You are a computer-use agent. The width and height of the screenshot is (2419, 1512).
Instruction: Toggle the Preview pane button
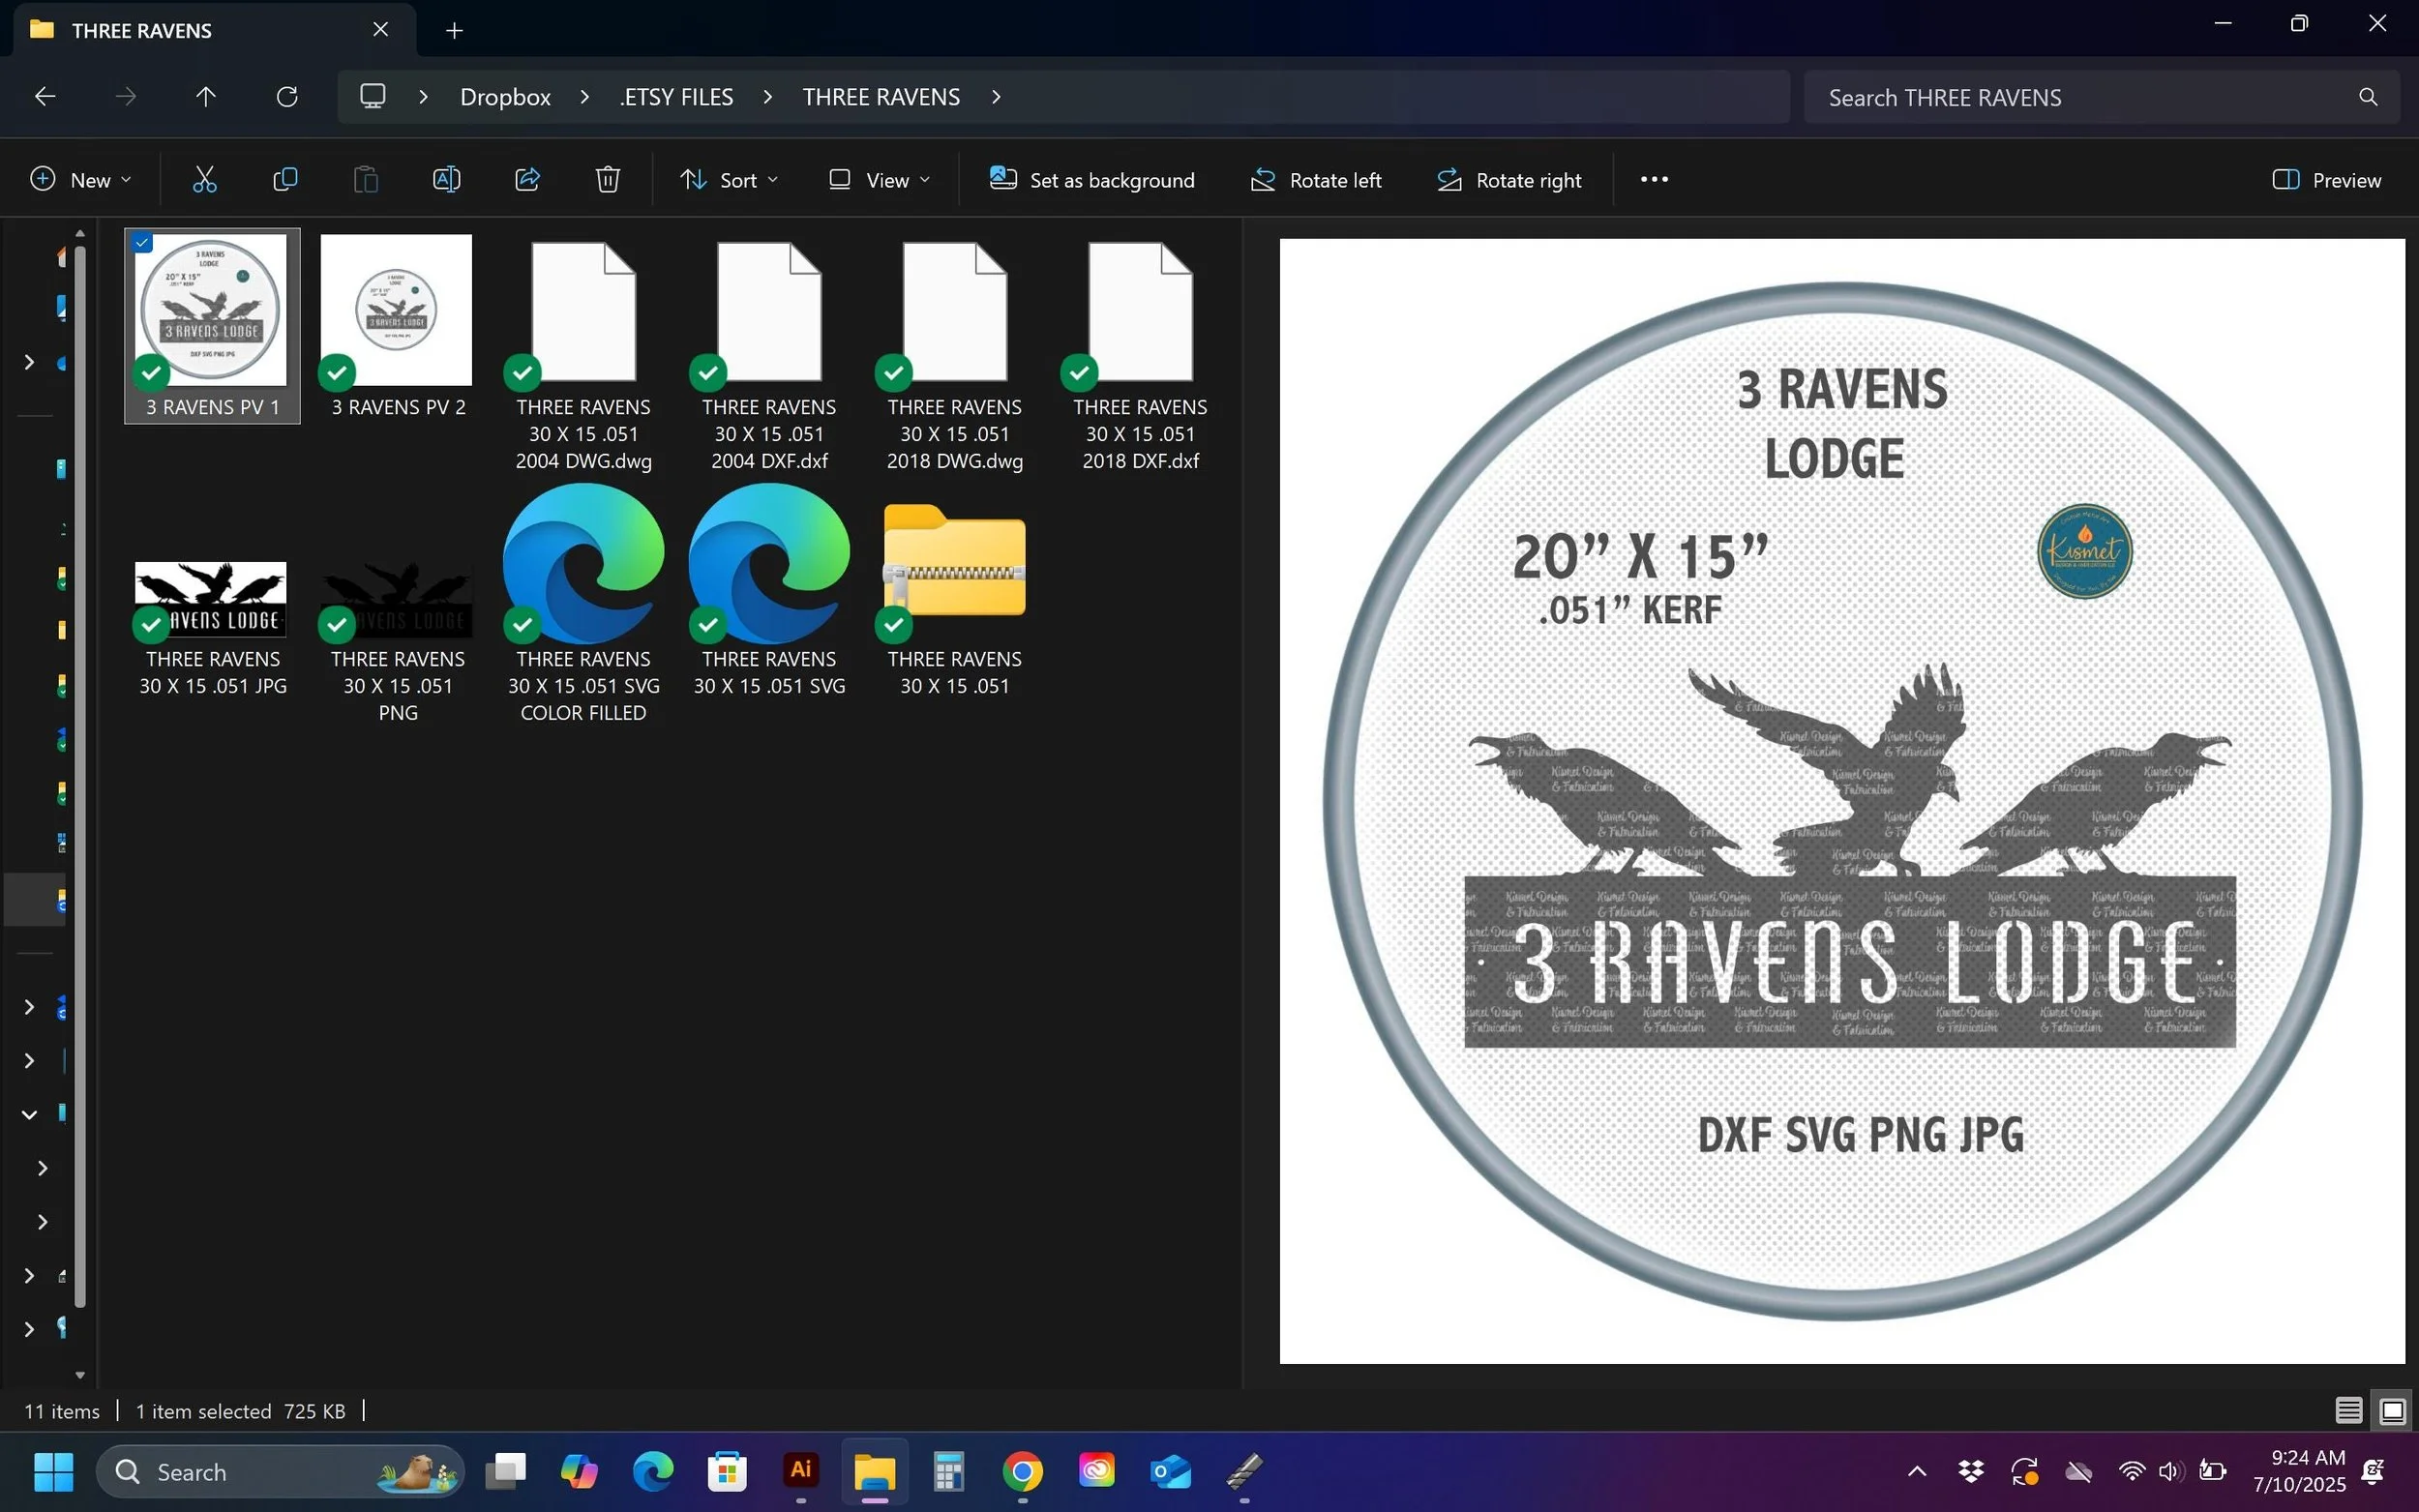(x=2326, y=180)
